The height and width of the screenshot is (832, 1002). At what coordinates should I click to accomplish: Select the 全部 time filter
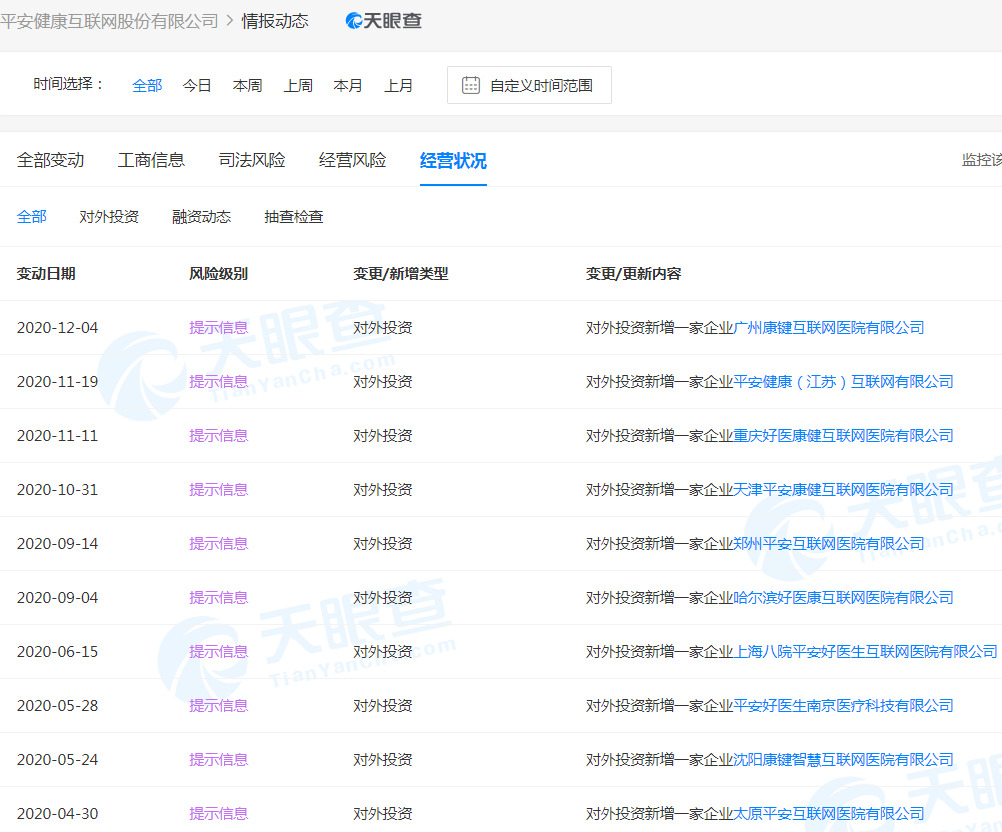pos(147,85)
